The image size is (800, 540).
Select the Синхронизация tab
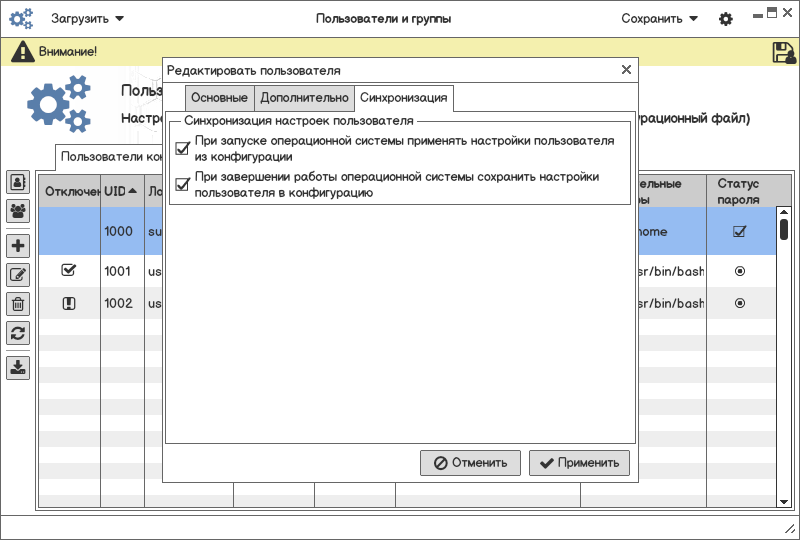click(x=404, y=97)
